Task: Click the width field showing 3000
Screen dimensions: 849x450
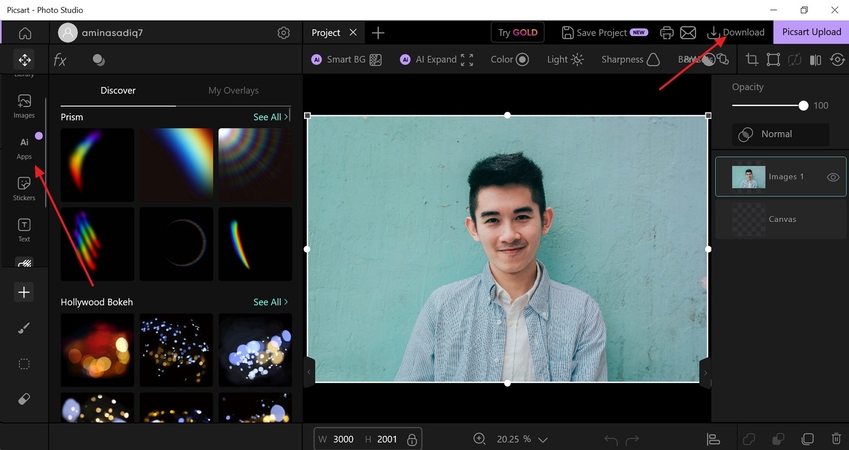Action: coord(343,439)
